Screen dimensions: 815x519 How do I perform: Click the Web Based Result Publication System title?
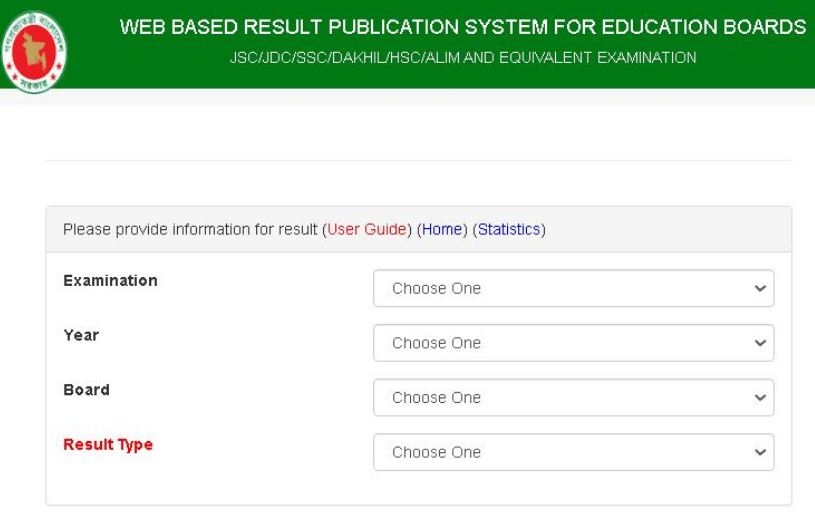coord(462,27)
